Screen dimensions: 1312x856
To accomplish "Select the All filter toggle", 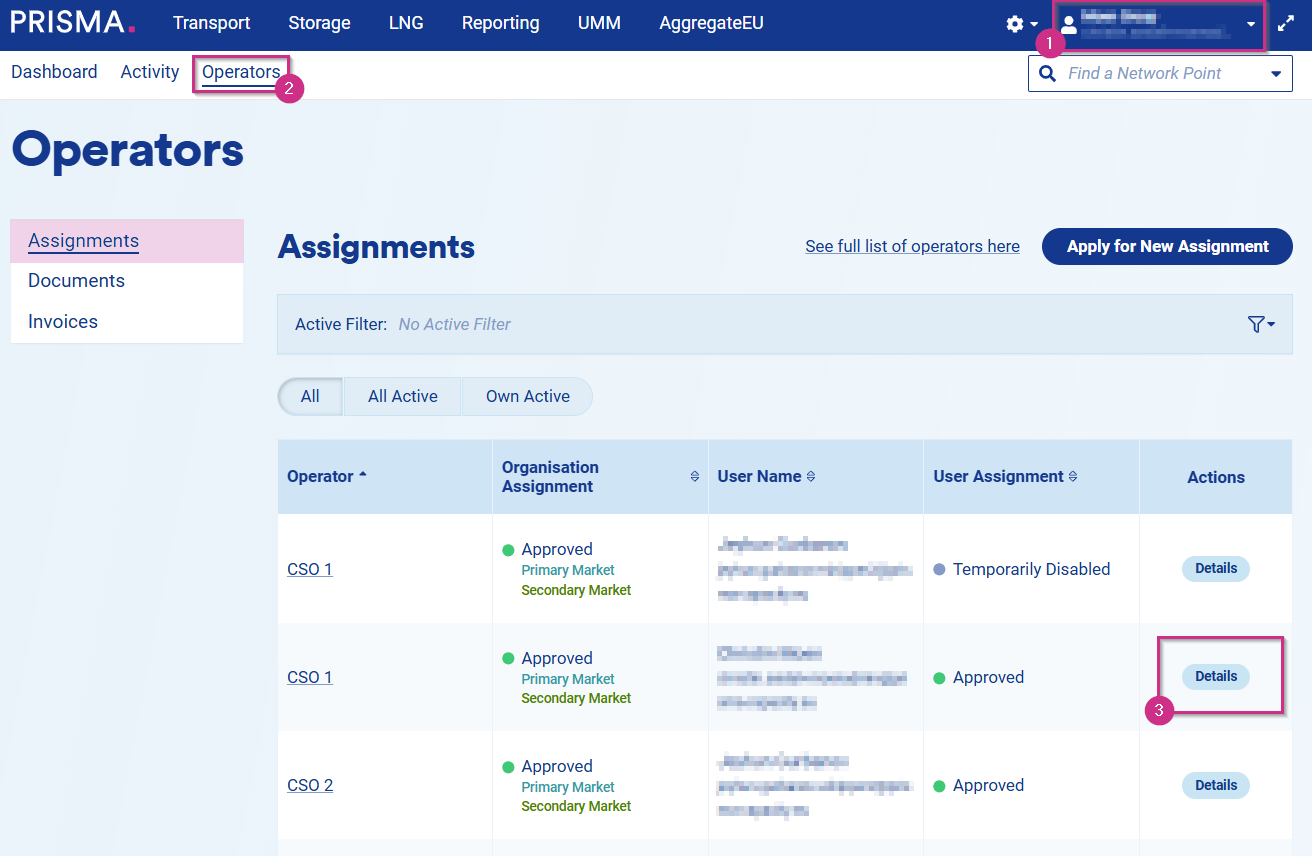I will tap(310, 397).
